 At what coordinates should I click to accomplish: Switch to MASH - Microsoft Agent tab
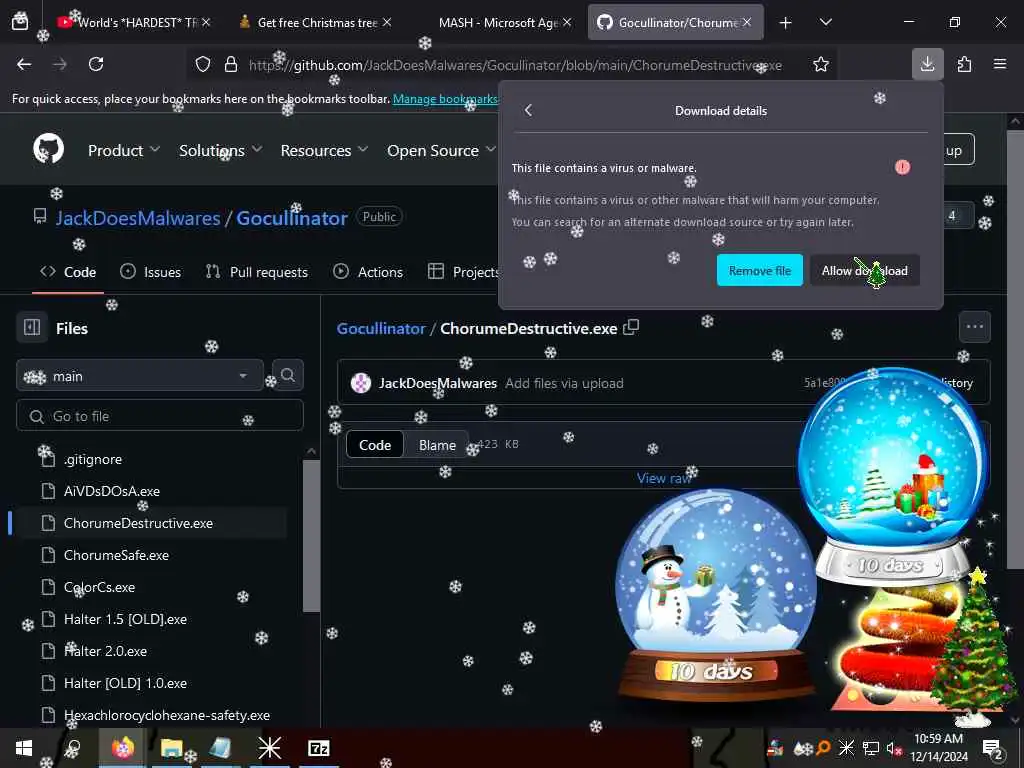coord(498,22)
